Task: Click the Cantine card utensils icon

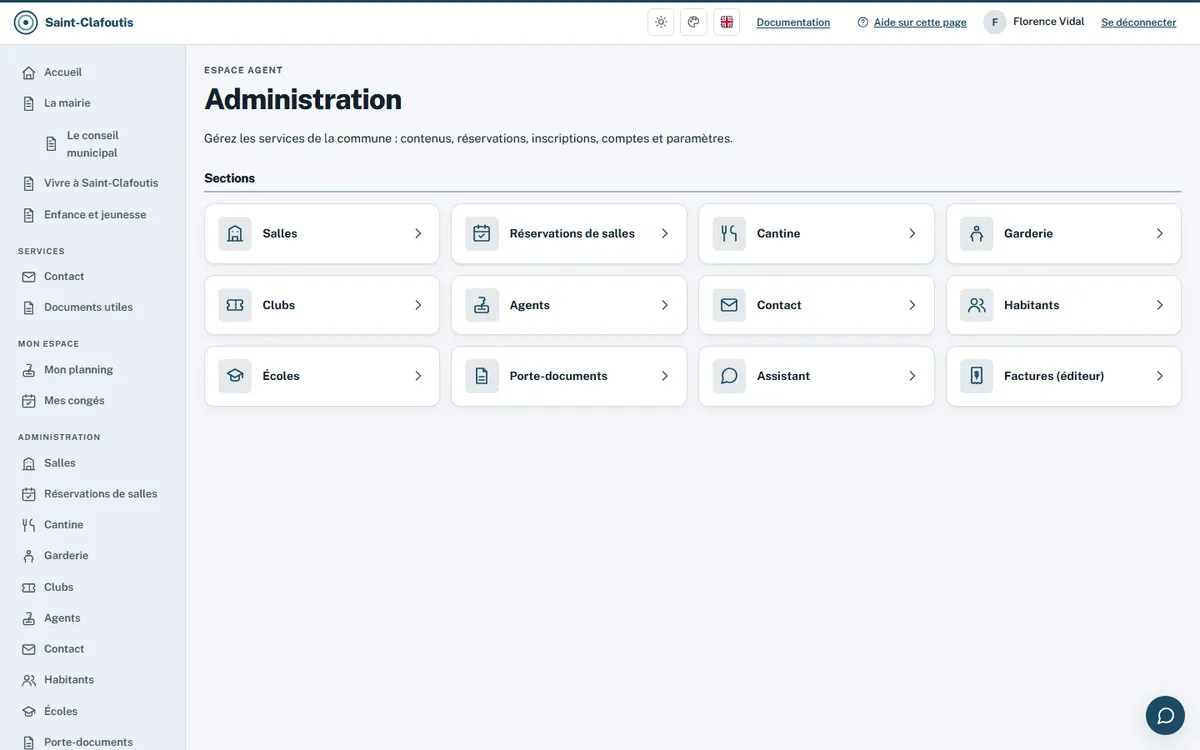Action: pyautogui.click(x=729, y=234)
